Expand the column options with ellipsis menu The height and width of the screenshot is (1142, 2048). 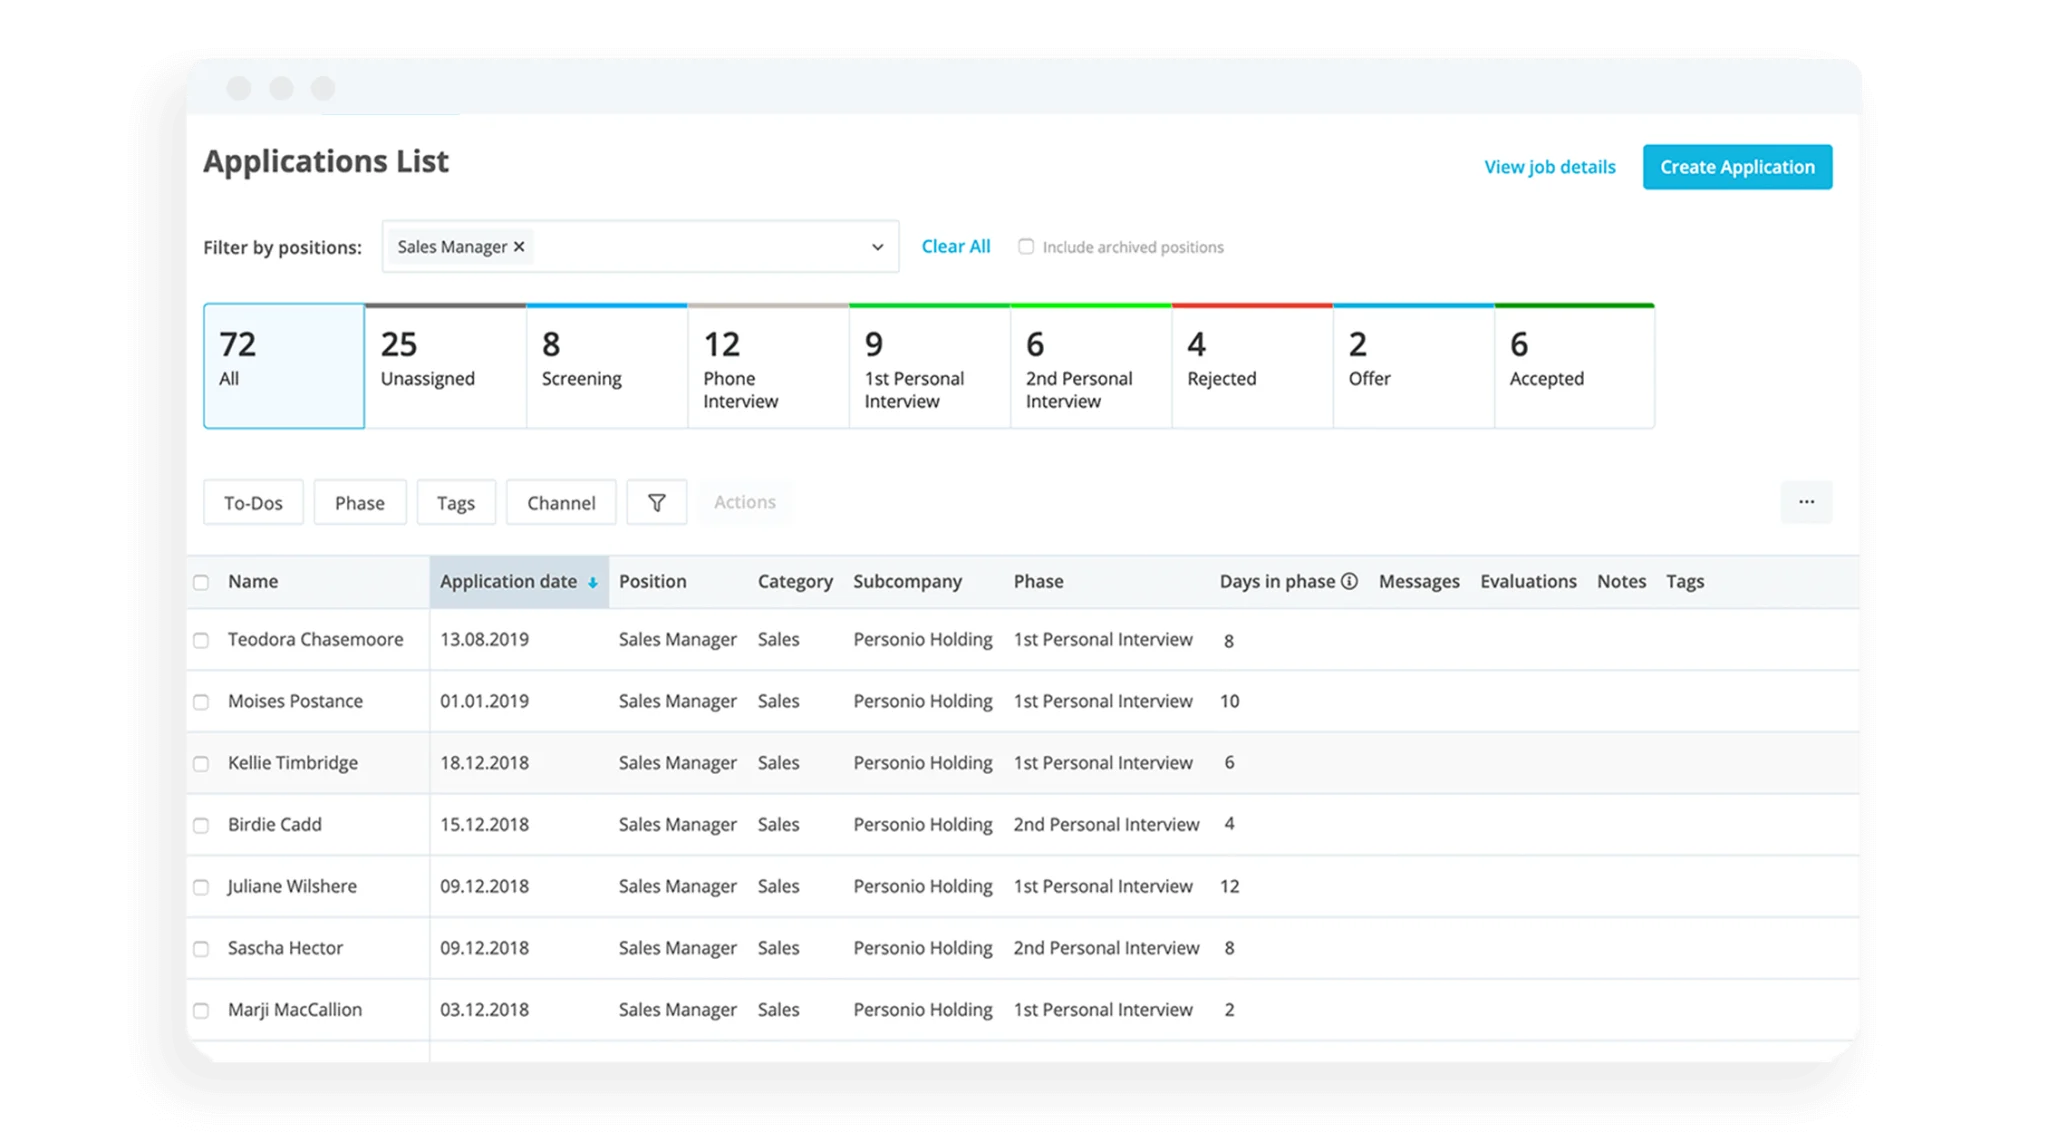click(1808, 502)
